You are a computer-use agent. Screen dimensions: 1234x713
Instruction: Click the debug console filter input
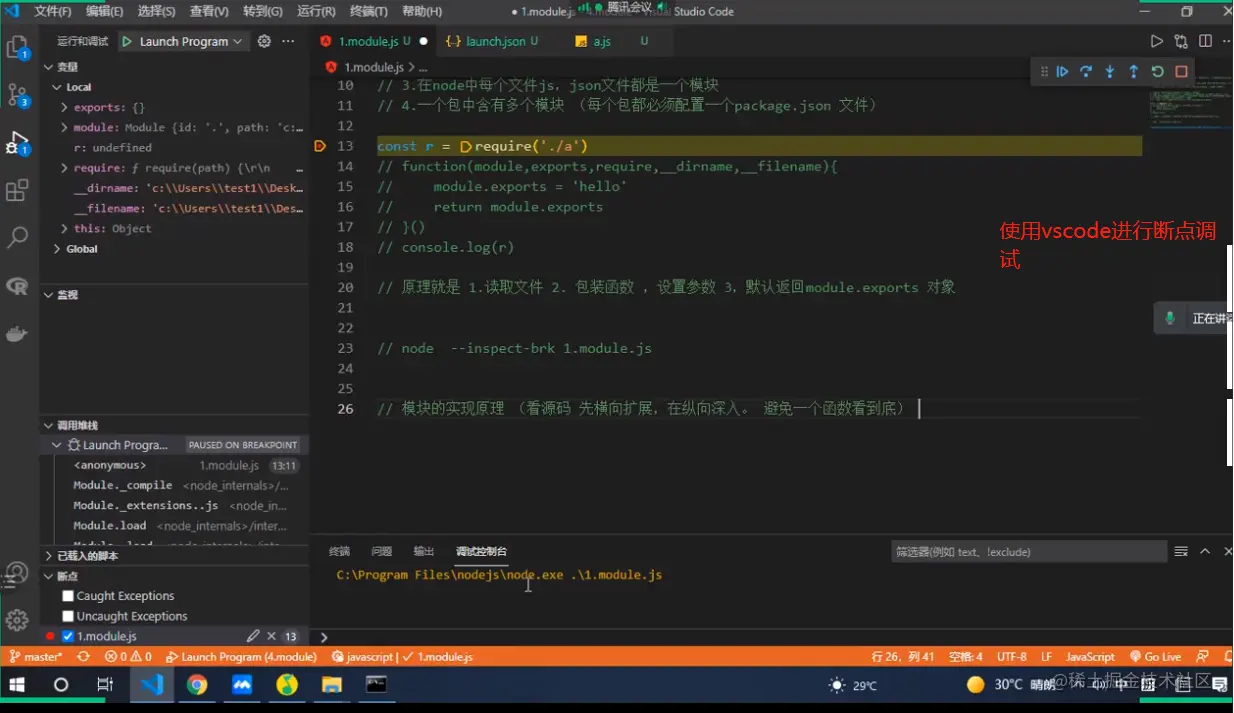pos(1028,551)
